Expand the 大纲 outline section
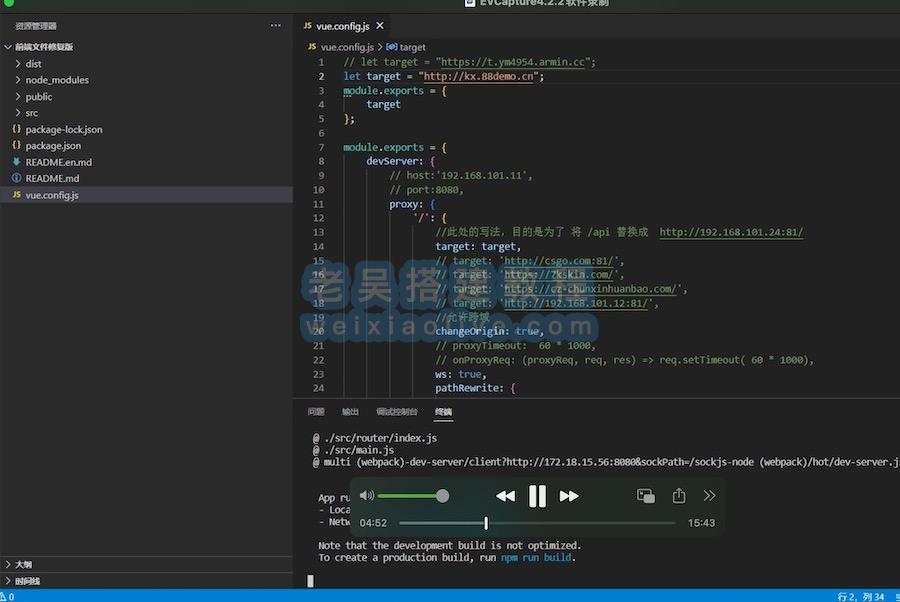The height and width of the screenshot is (602, 900). 22,565
